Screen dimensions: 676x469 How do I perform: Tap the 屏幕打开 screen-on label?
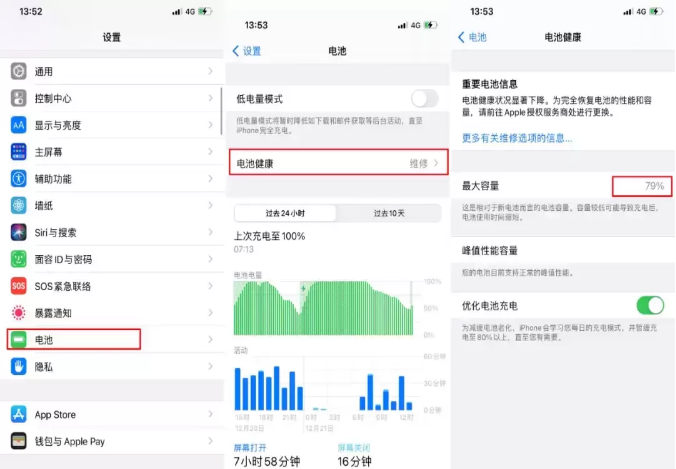(250, 448)
